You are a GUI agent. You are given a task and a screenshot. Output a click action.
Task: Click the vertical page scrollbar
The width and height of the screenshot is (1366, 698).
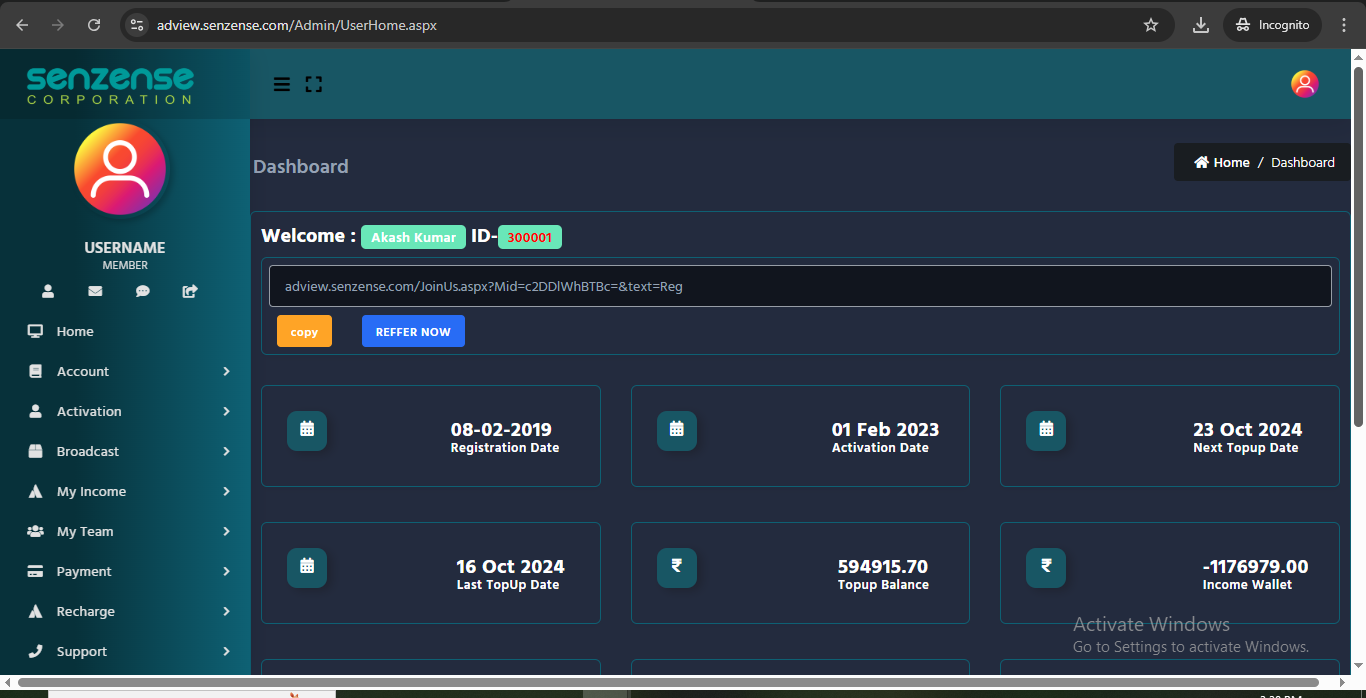tap(1358, 246)
